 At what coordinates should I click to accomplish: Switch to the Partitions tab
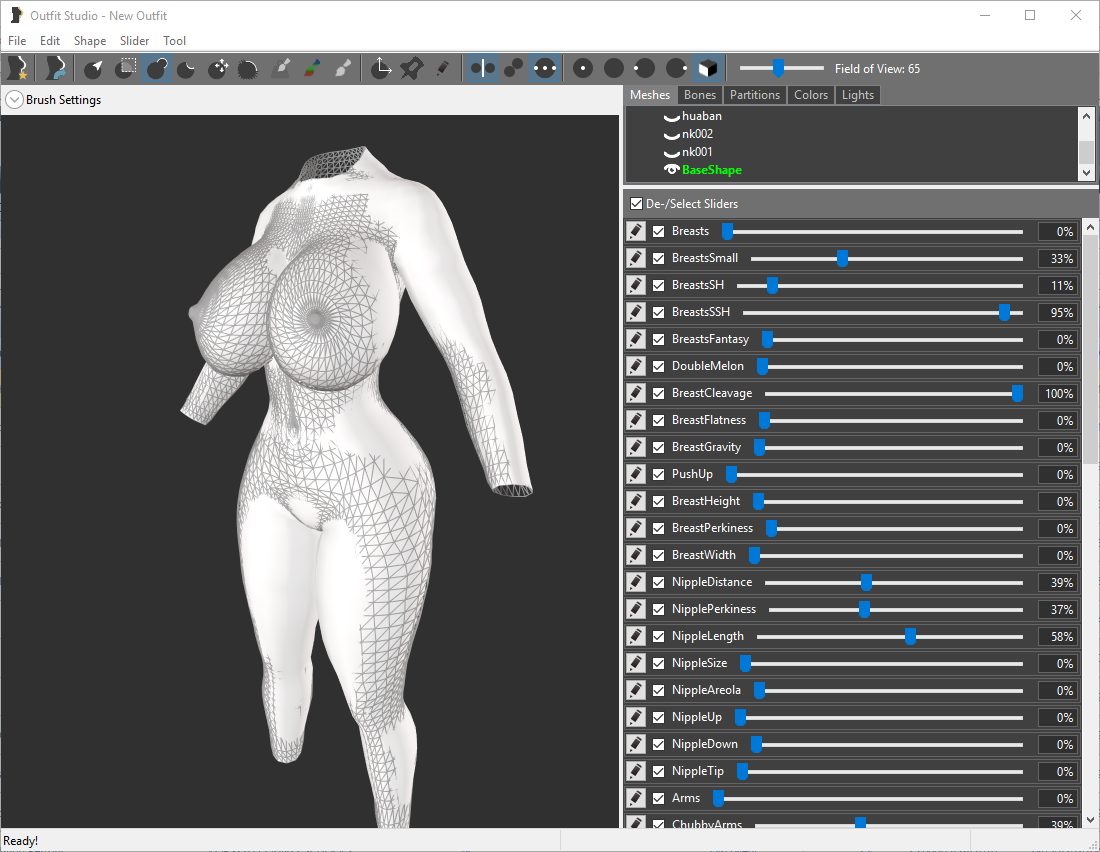coord(754,95)
